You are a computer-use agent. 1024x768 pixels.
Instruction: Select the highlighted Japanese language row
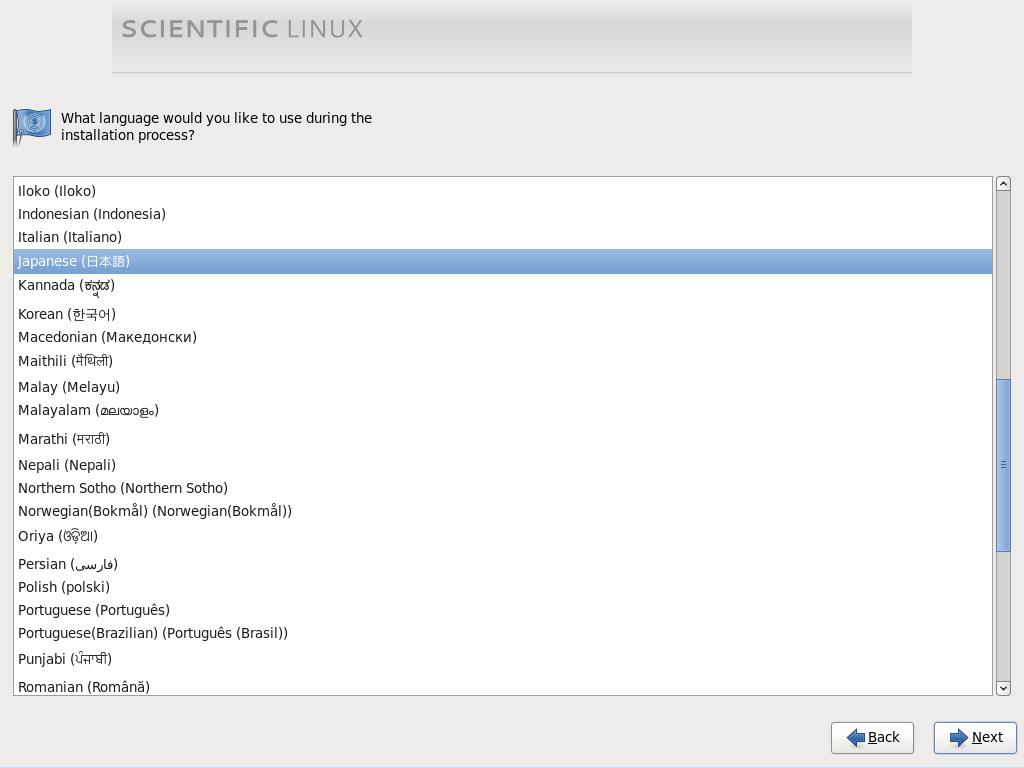pos(503,261)
